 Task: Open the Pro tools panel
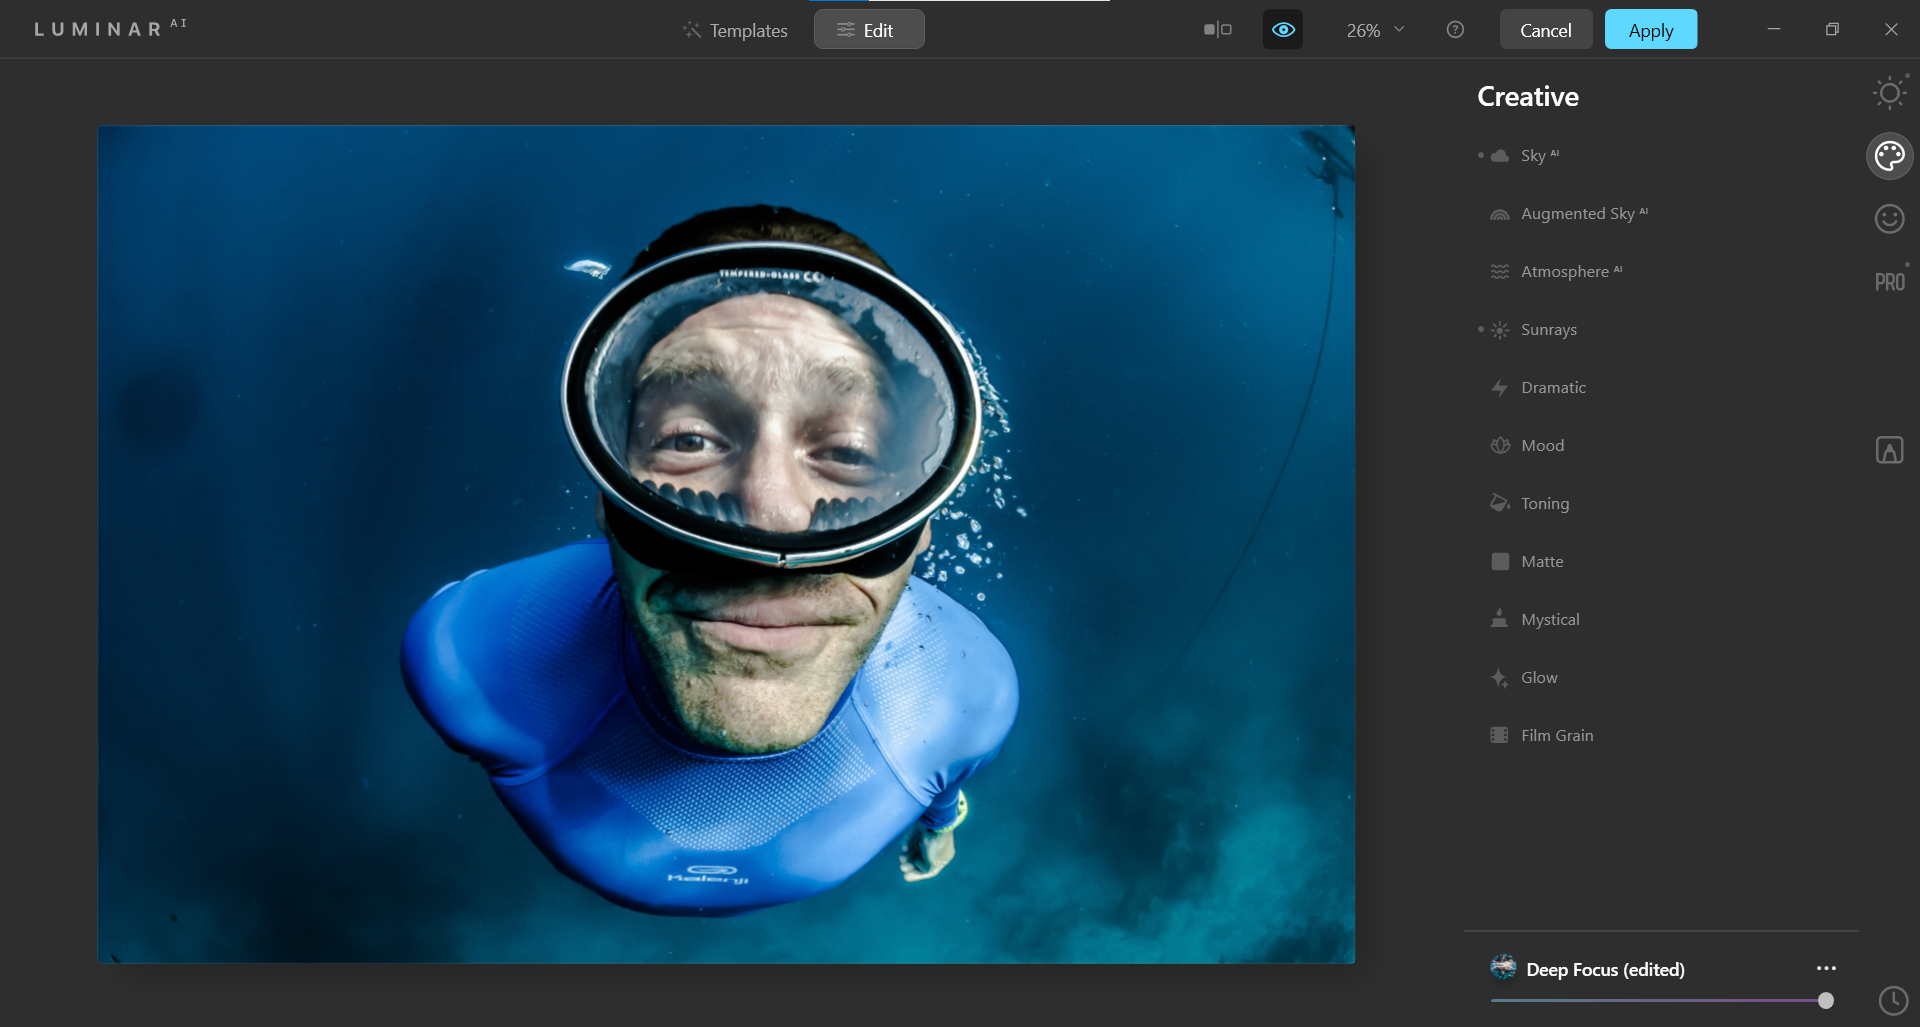(x=1889, y=280)
